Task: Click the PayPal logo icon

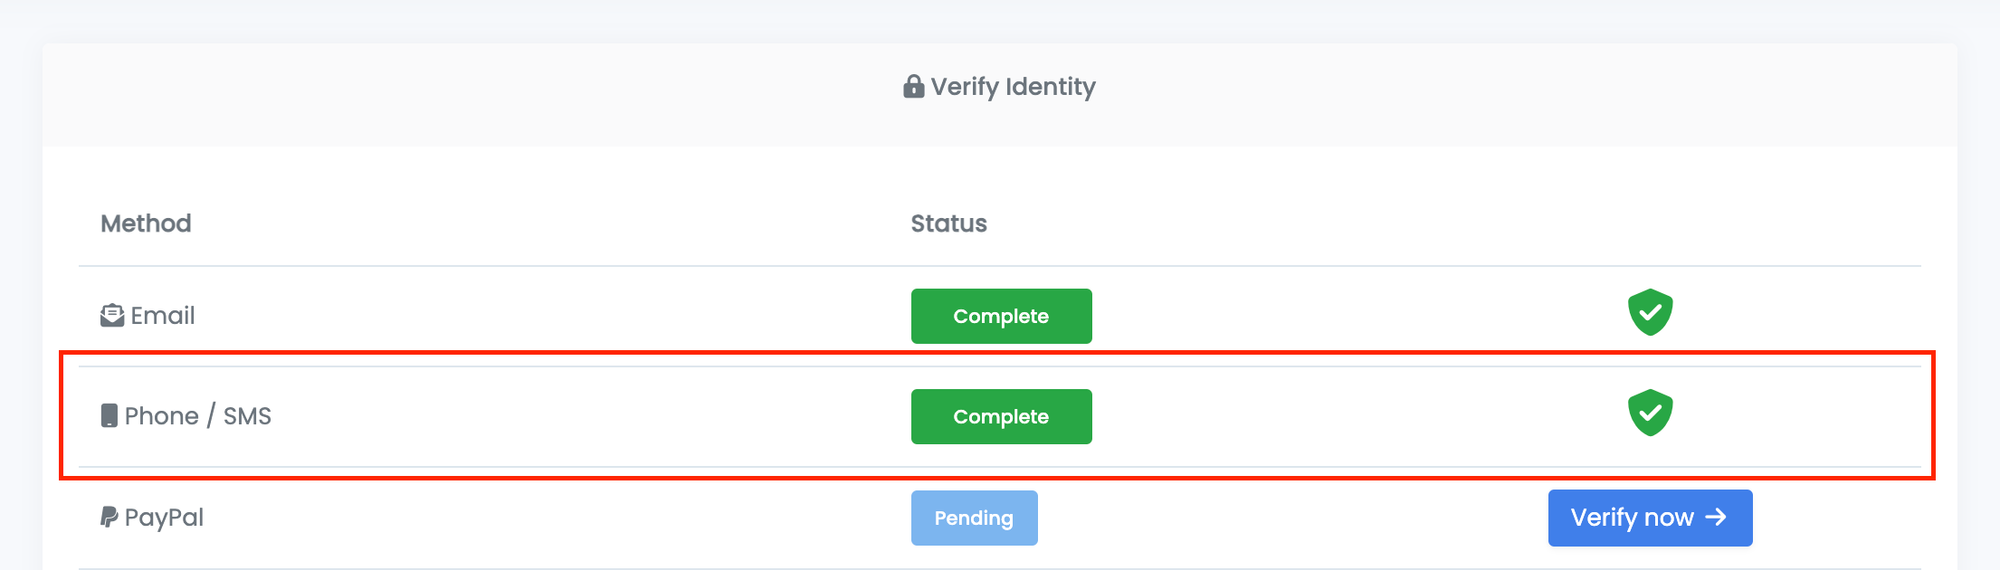Action: (x=109, y=517)
